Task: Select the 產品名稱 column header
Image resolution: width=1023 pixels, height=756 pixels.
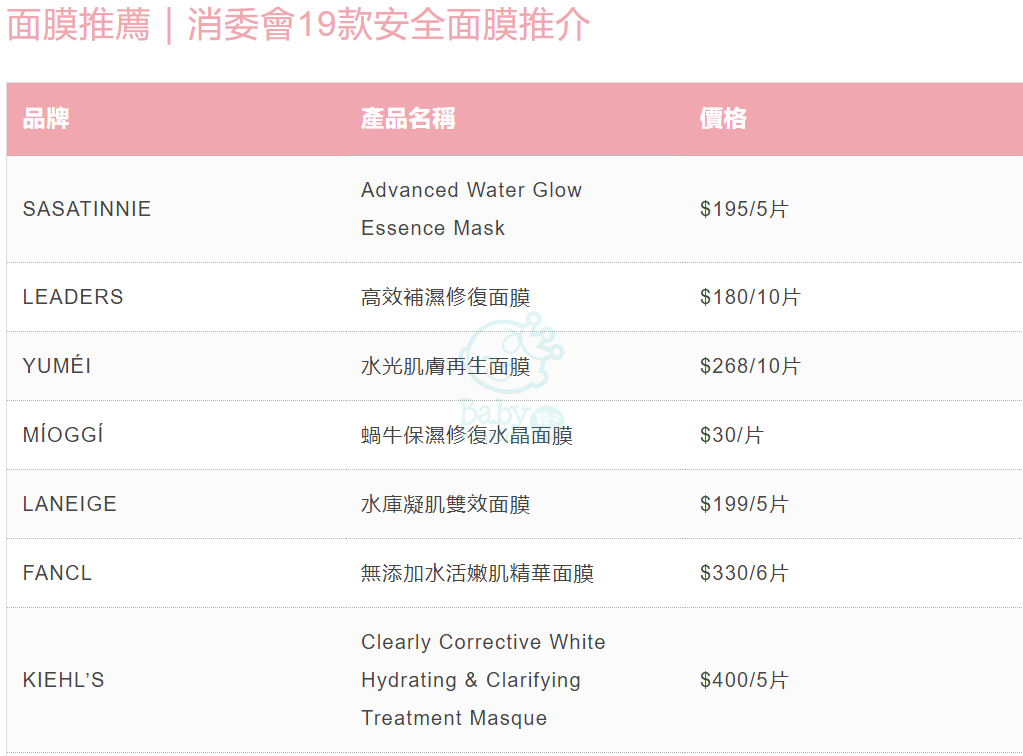Action: (408, 119)
